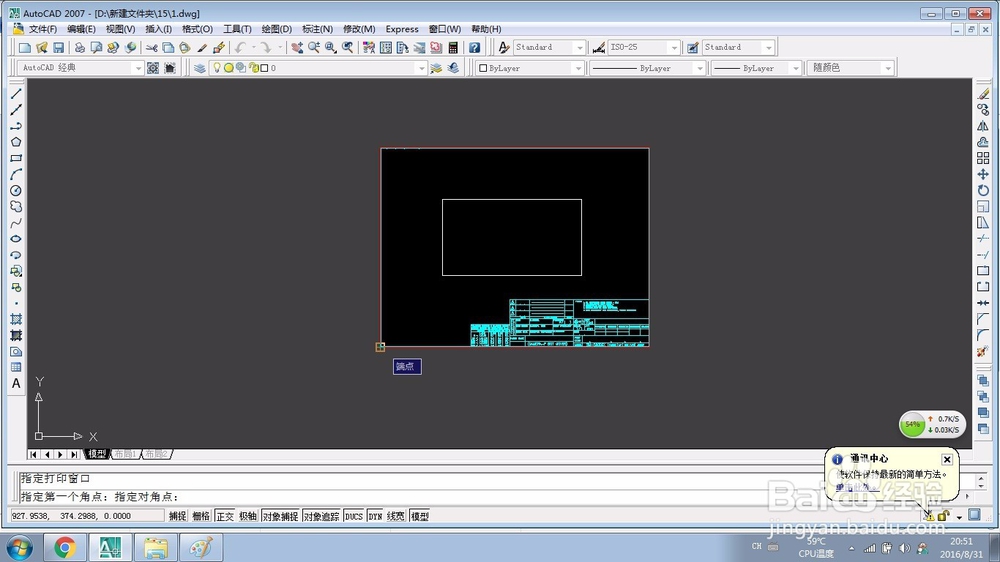The height and width of the screenshot is (562, 1000).
Task: Open Chrome from the taskbar
Action: [64, 547]
